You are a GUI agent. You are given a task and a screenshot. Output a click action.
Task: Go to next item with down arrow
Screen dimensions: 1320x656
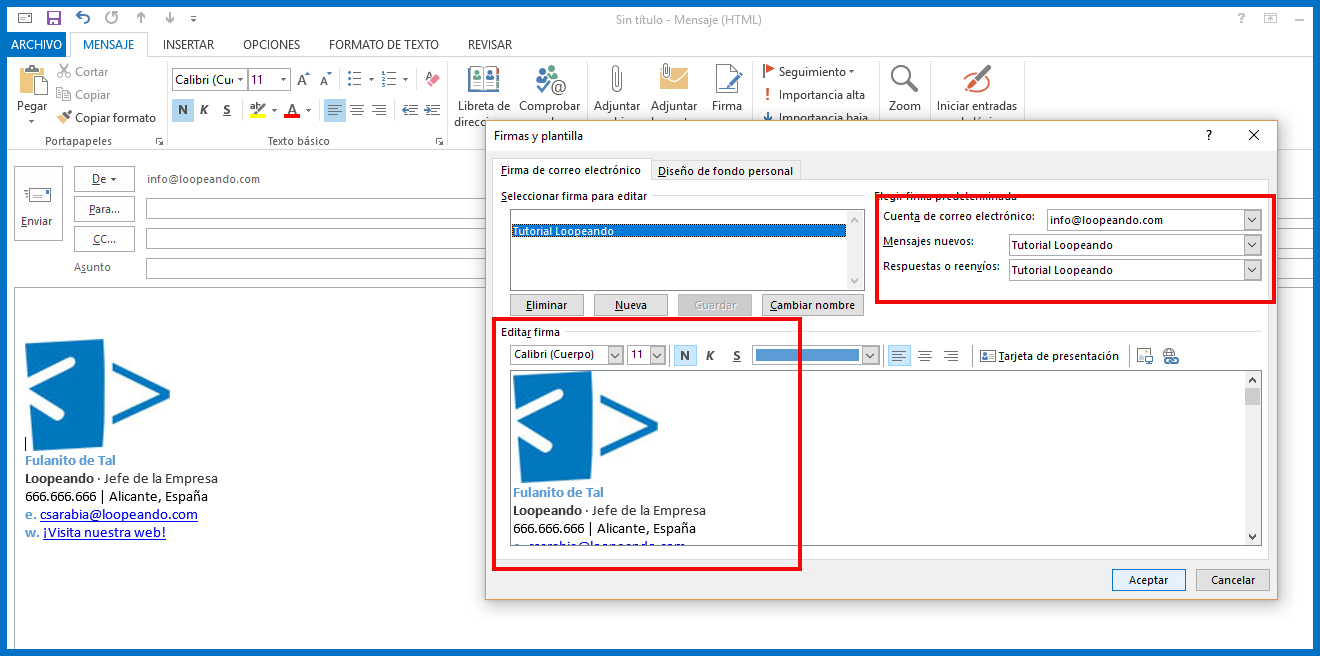pyautogui.click(x=169, y=18)
